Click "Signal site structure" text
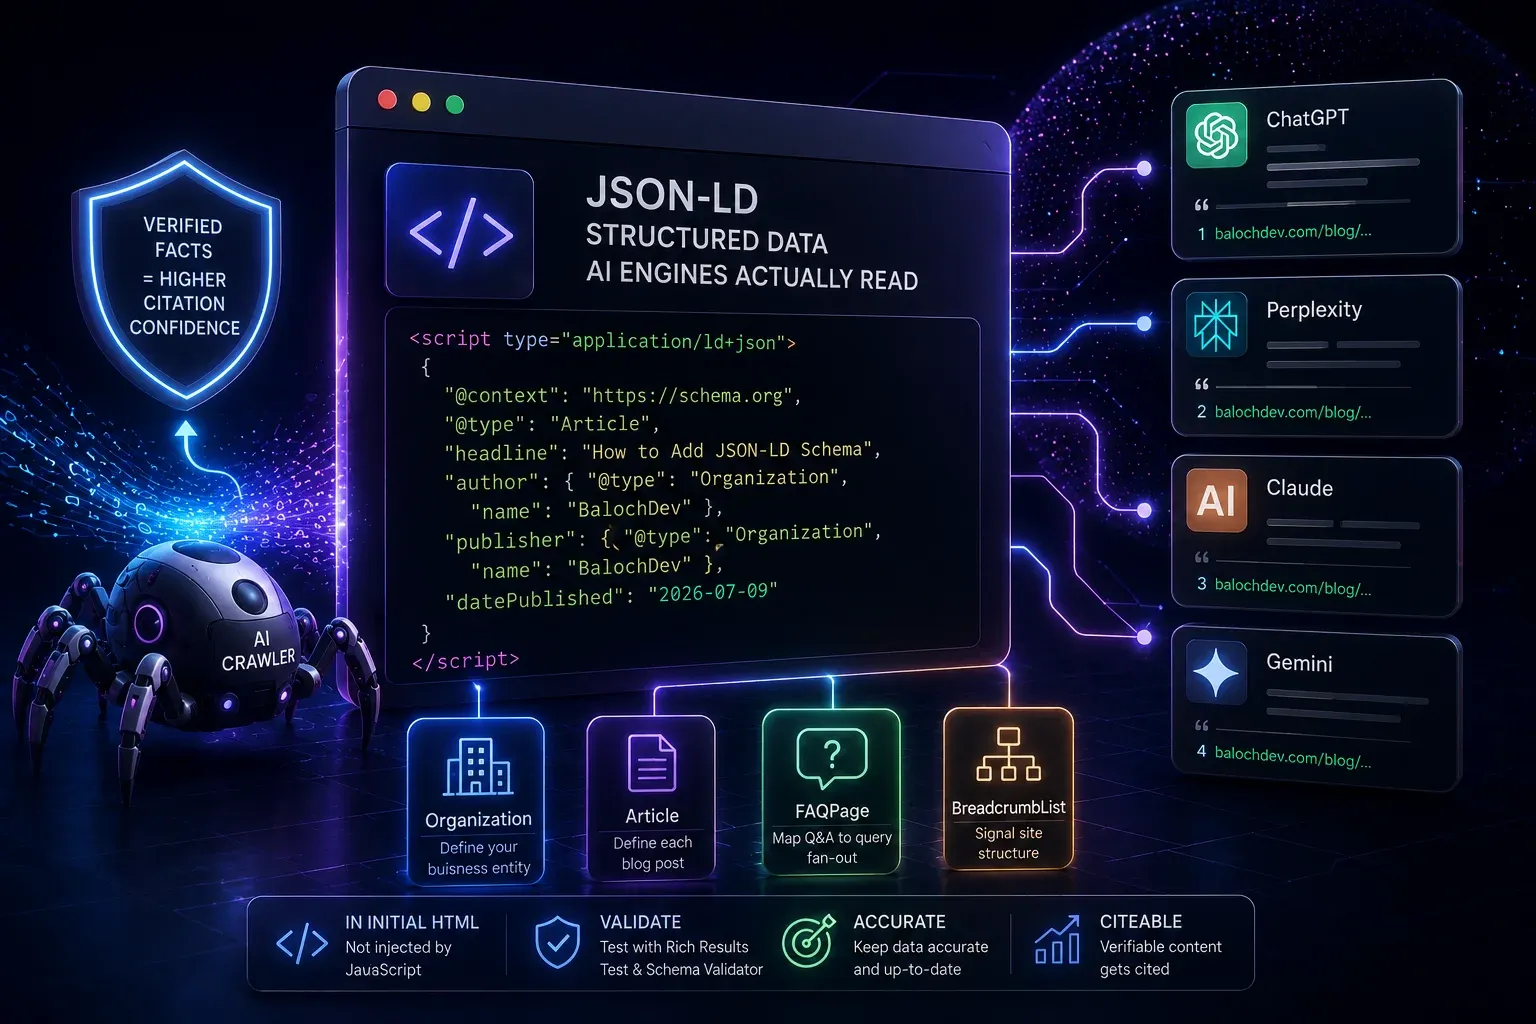 click(x=1008, y=843)
